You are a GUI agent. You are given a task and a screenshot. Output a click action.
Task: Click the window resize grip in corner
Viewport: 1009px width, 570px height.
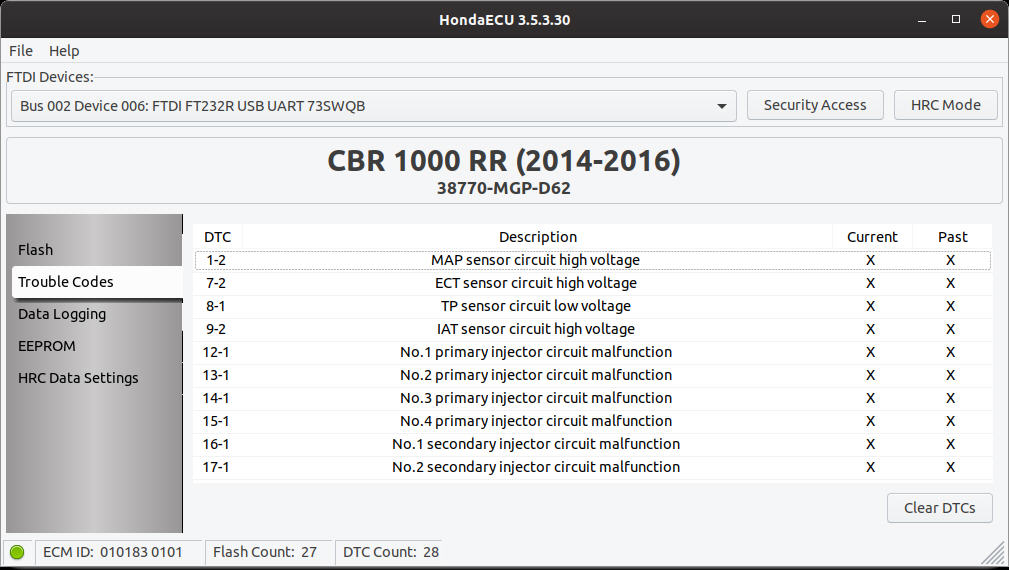point(993,554)
